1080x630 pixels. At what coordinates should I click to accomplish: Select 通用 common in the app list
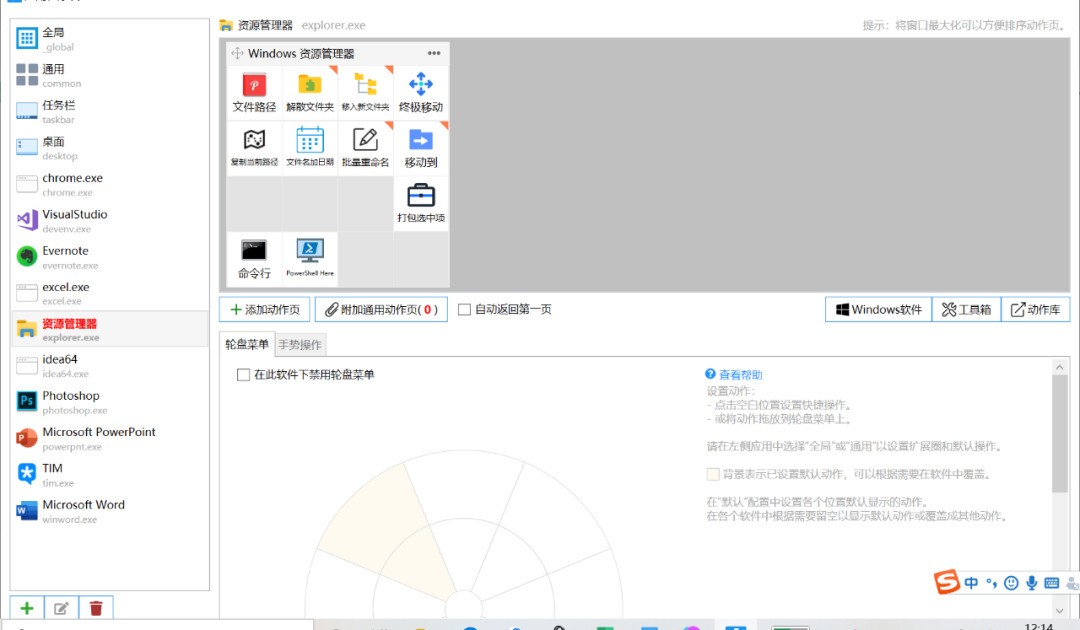point(110,75)
